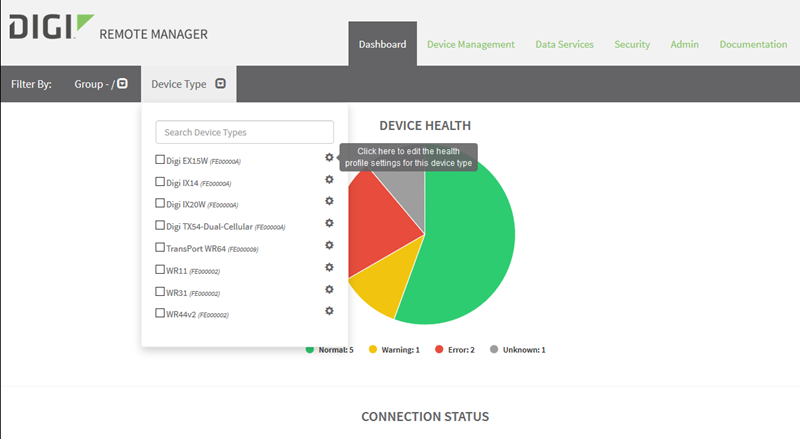Open the Data Services tab
The image size is (800, 439).
tap(564, 44)
